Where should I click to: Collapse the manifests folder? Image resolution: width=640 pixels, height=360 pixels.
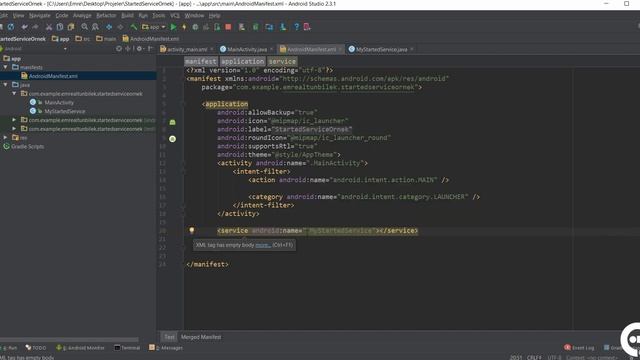coord(5,67)
